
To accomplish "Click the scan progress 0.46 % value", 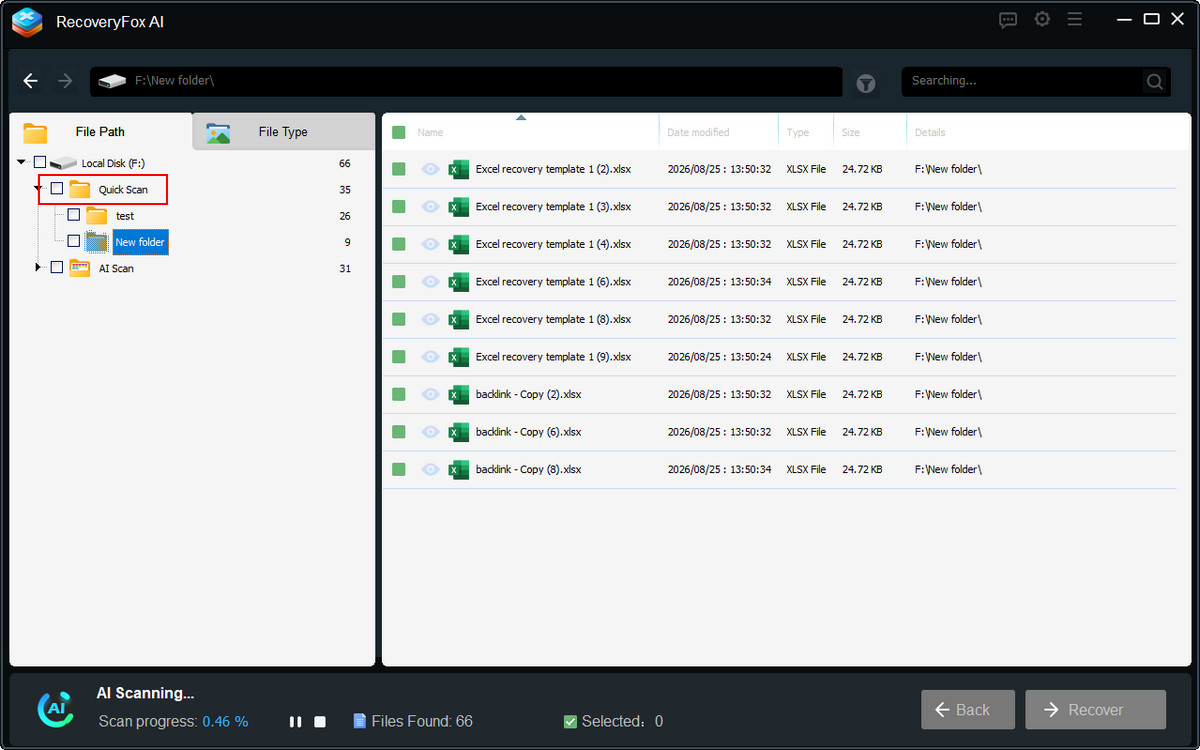I will (225, 721).
